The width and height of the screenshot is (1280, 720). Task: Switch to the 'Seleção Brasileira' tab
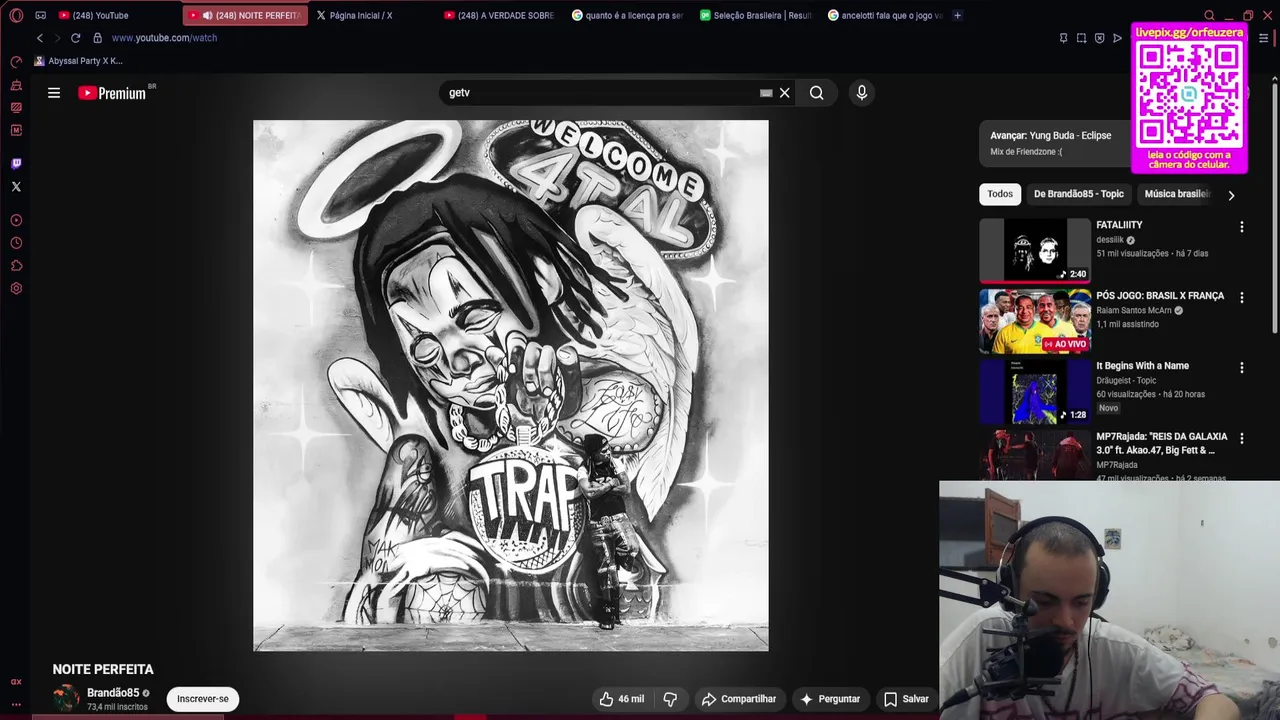[756, 15]
